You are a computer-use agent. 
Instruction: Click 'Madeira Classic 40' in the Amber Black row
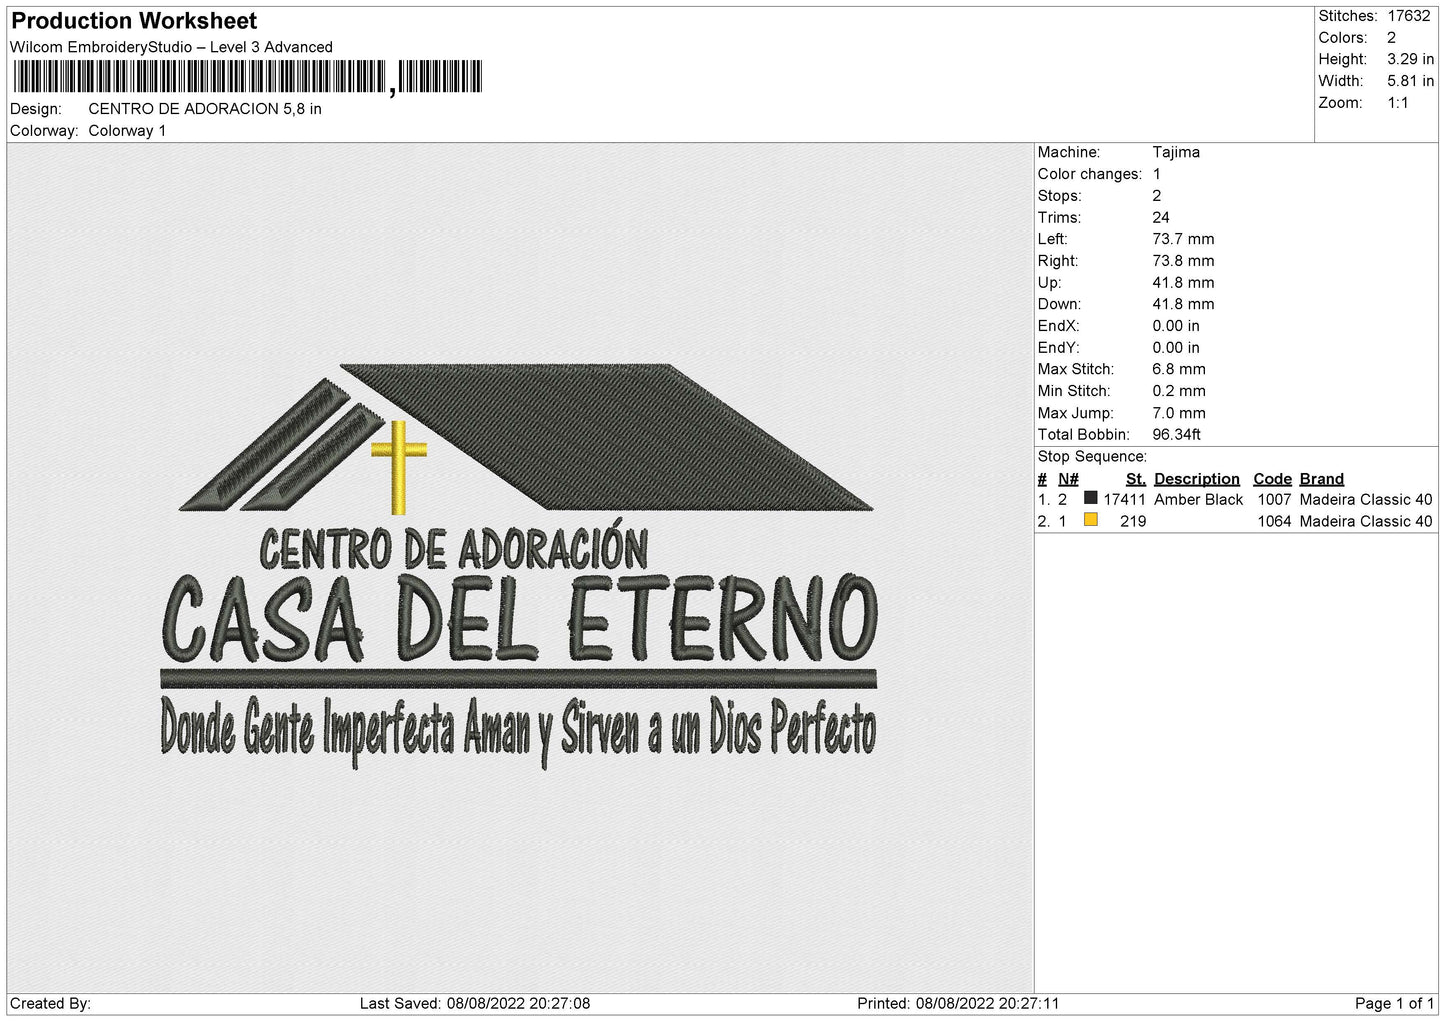pos(1366,500)
